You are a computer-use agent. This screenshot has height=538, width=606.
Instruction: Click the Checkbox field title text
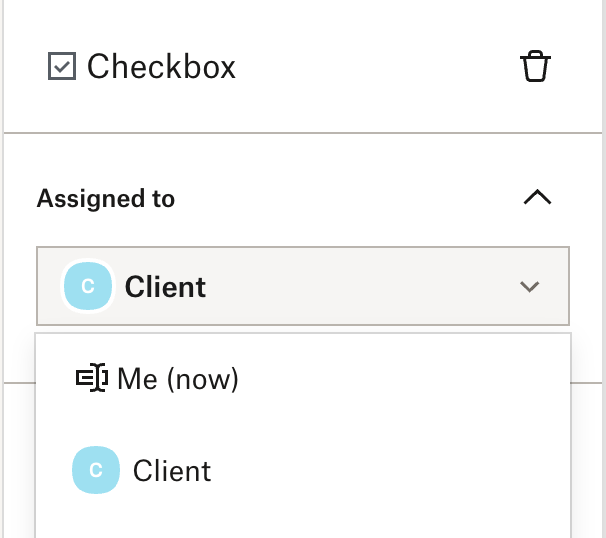pos(161,66)
